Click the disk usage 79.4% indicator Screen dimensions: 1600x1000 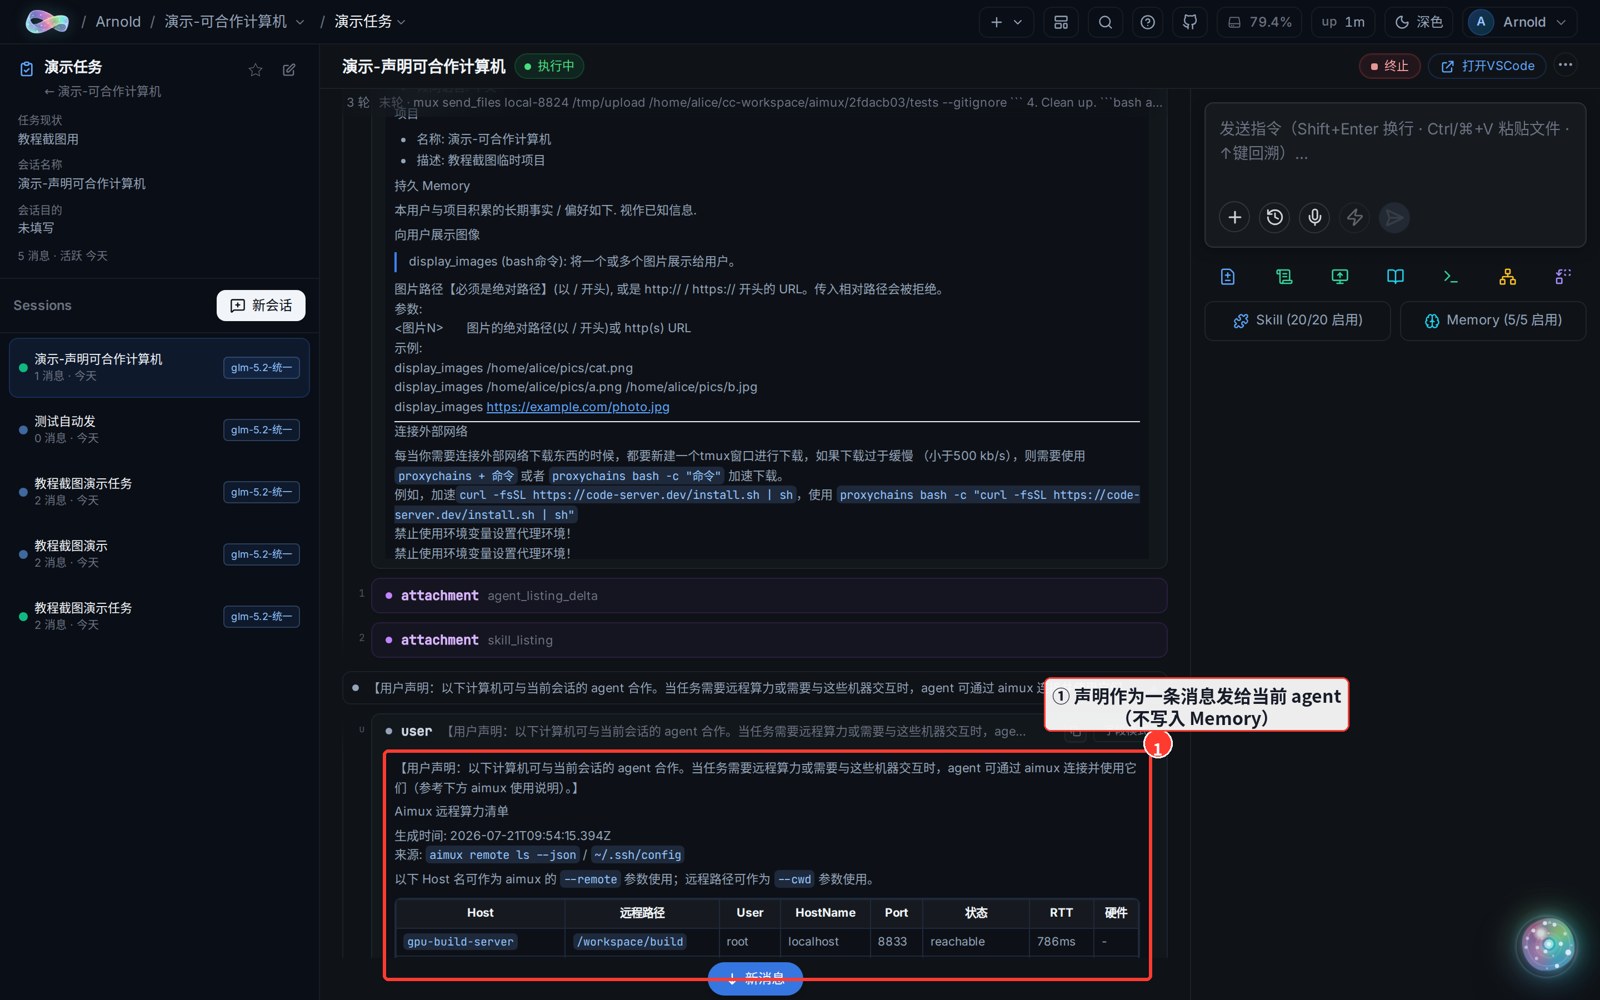tap(1260, 22)
